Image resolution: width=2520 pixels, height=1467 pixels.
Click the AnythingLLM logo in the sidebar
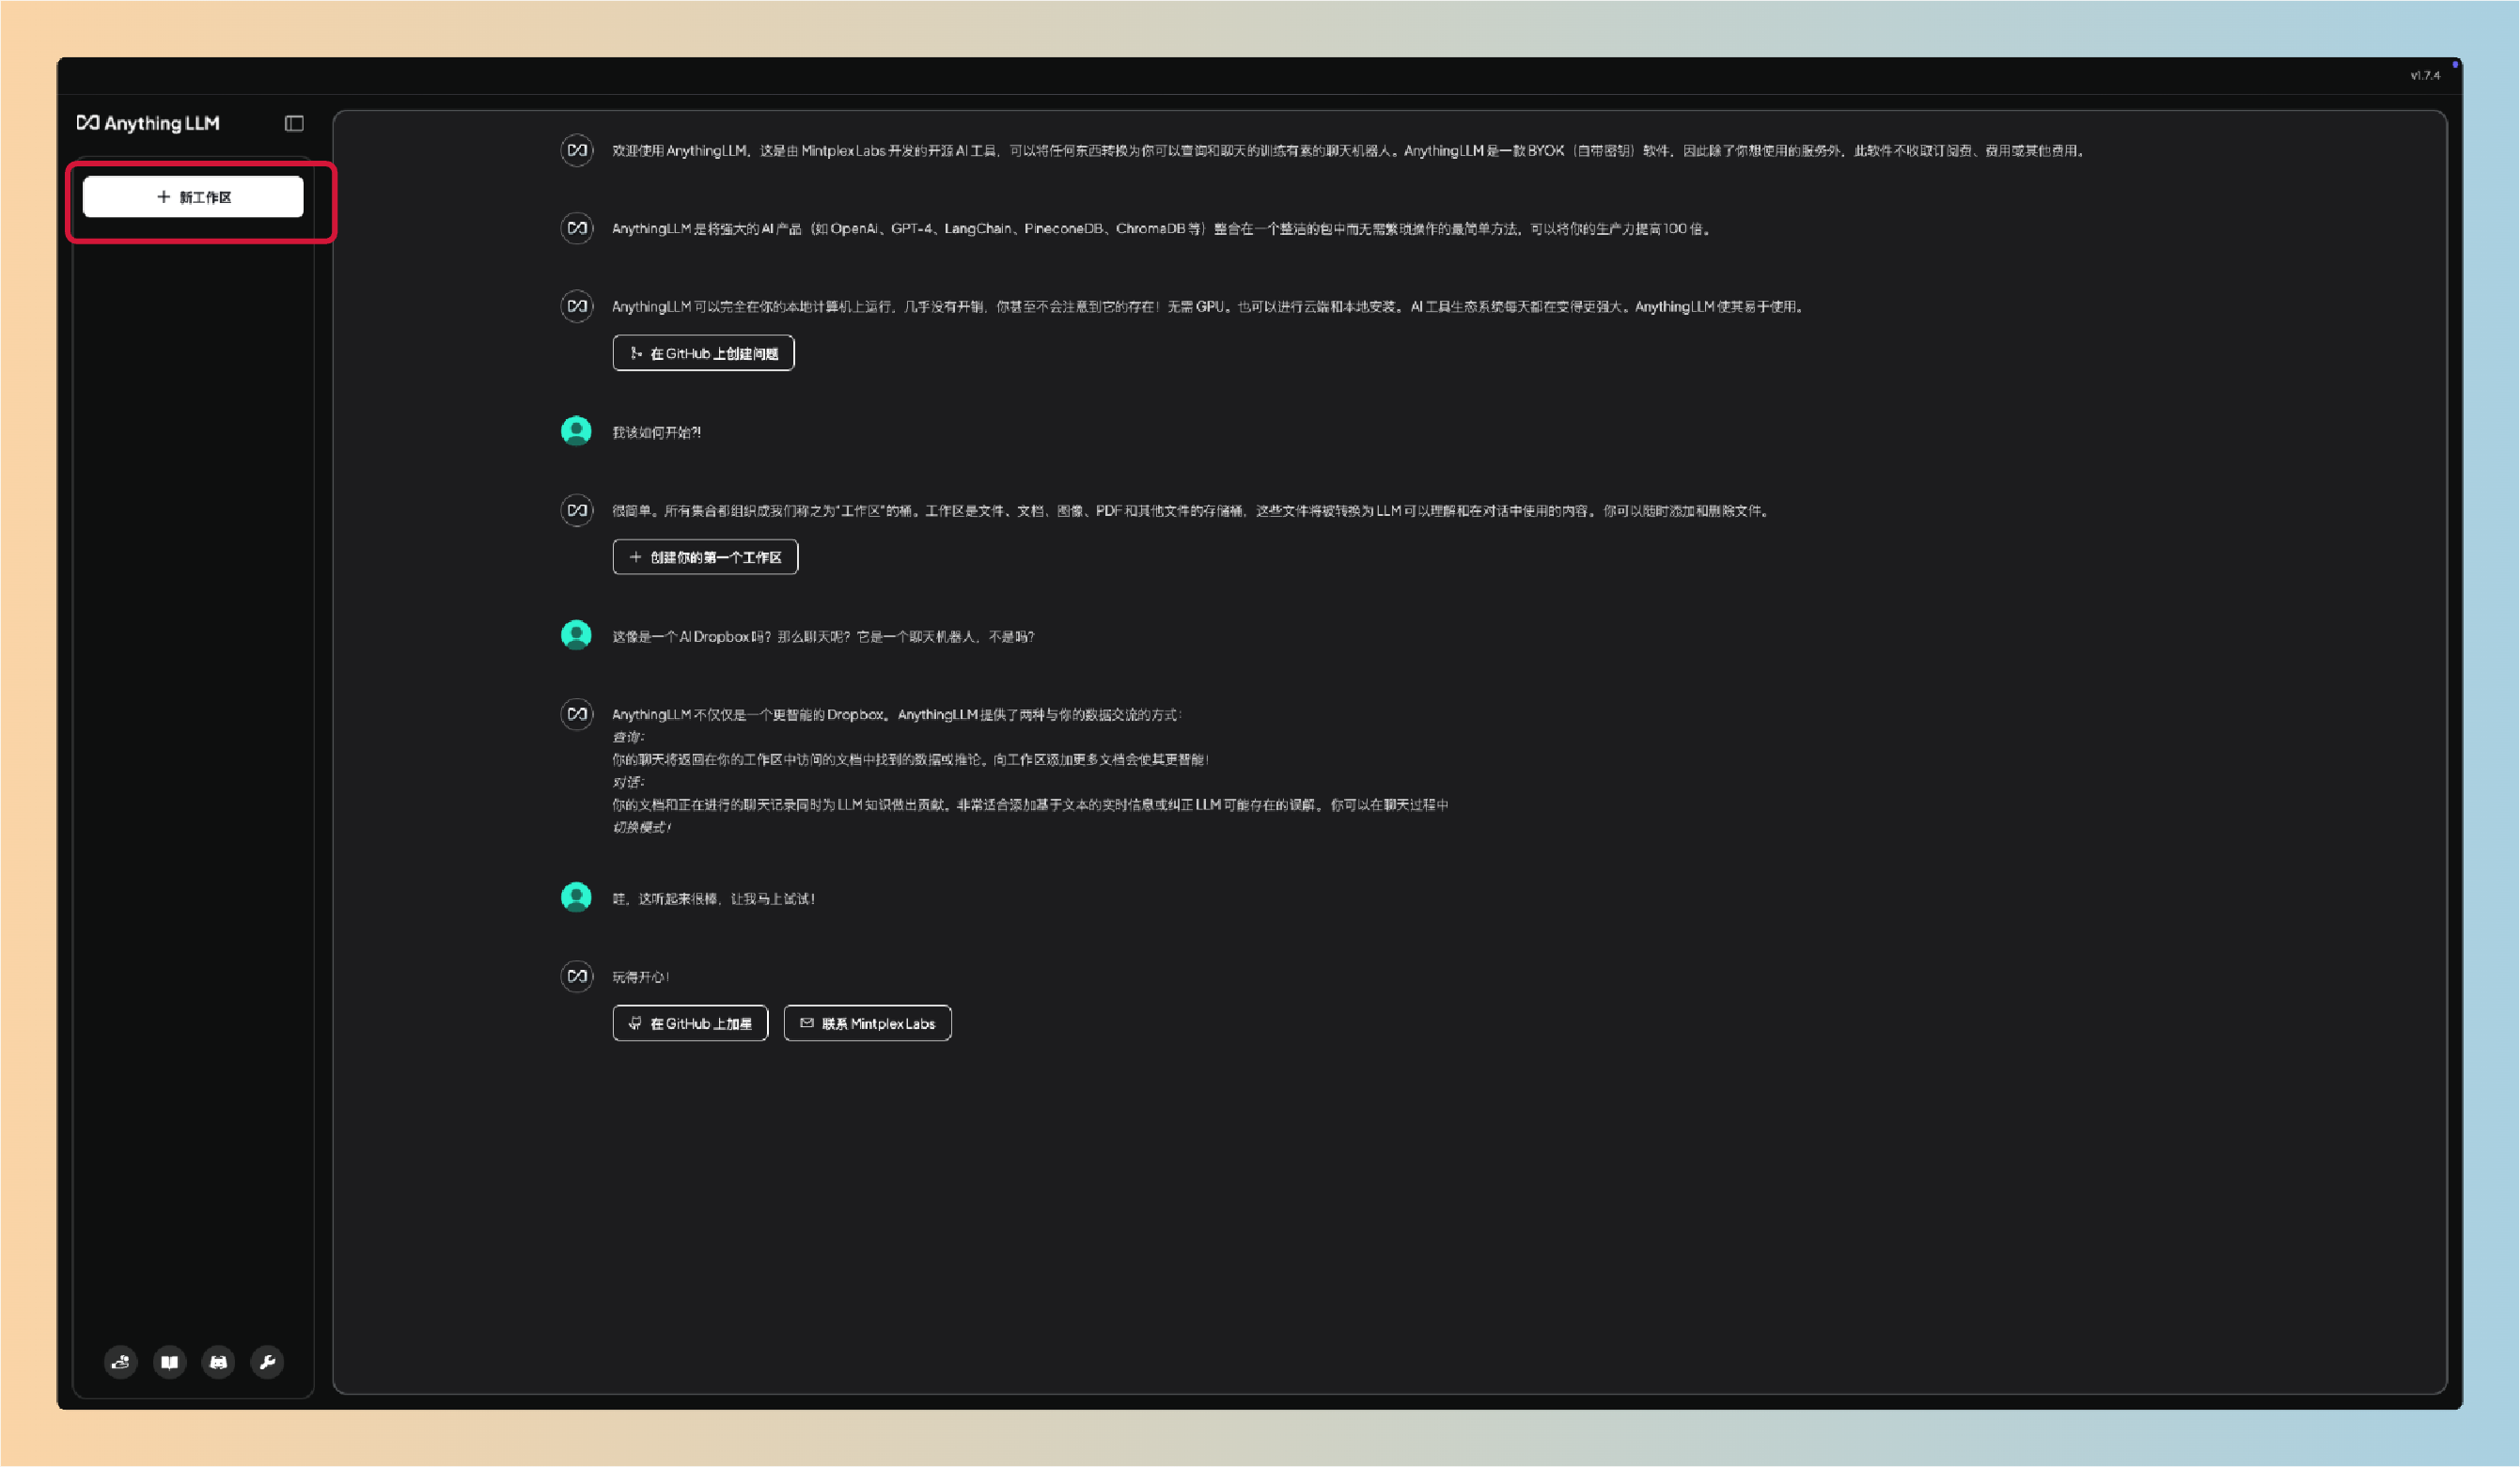pyautogui.click(x=148, y=123)
